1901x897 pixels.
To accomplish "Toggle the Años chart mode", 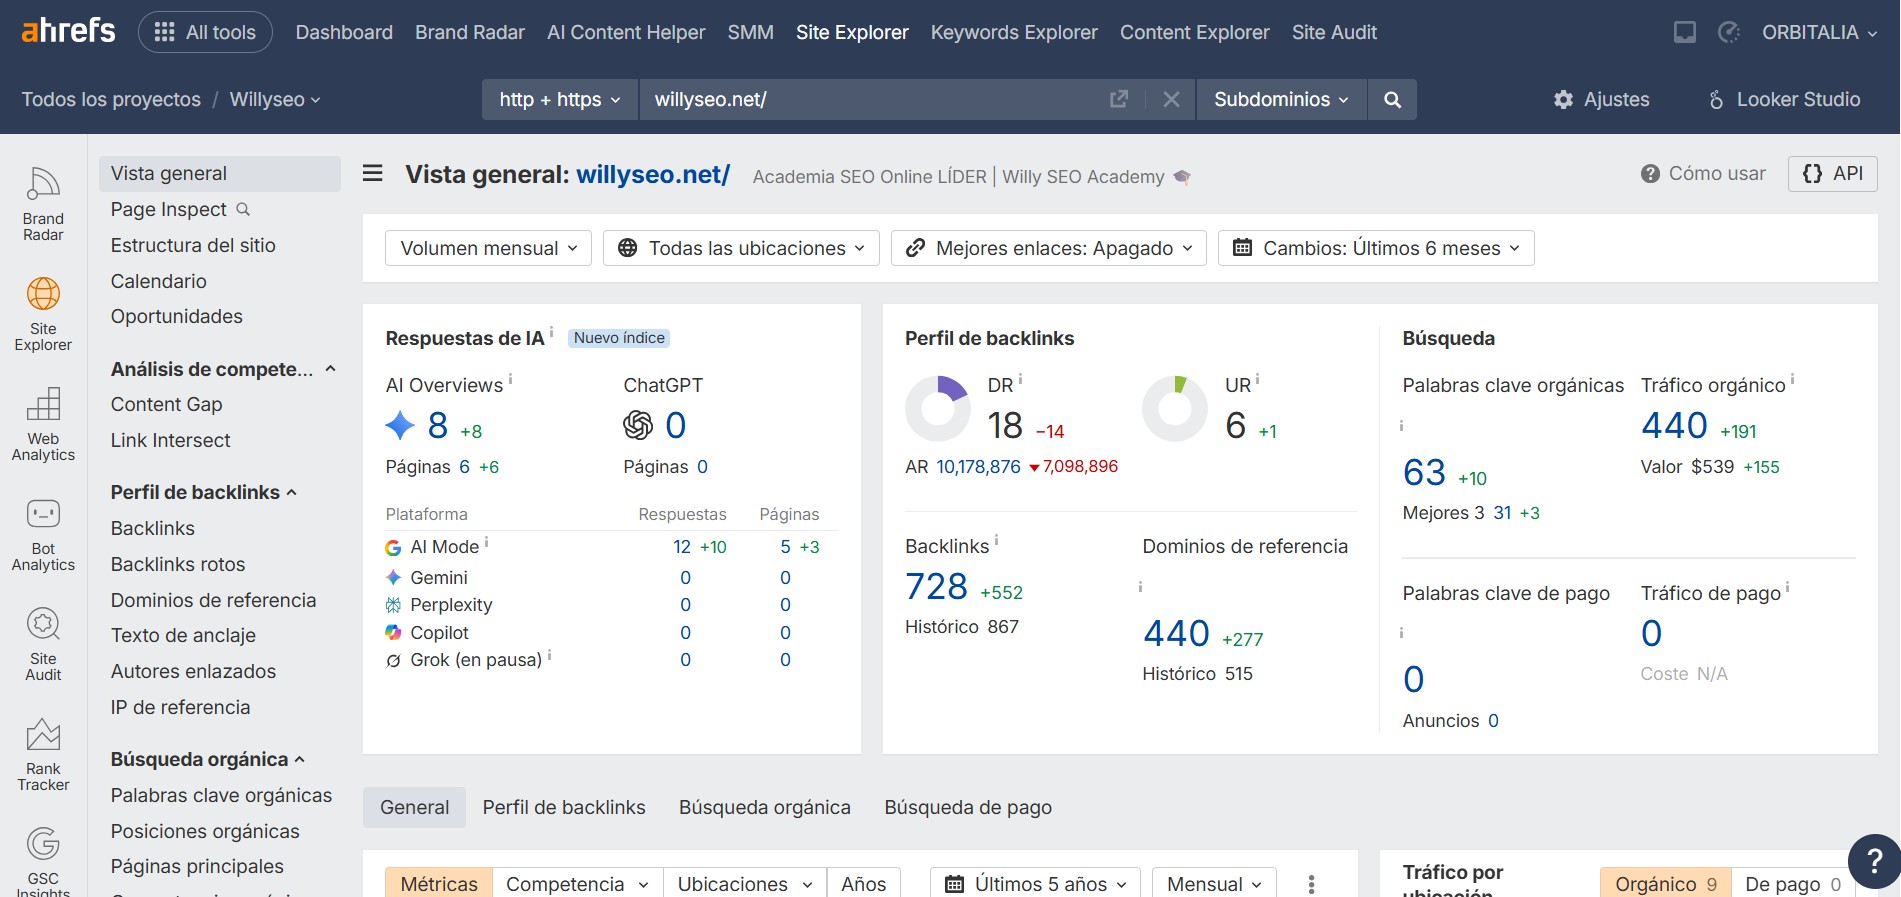I will [863, 884].
